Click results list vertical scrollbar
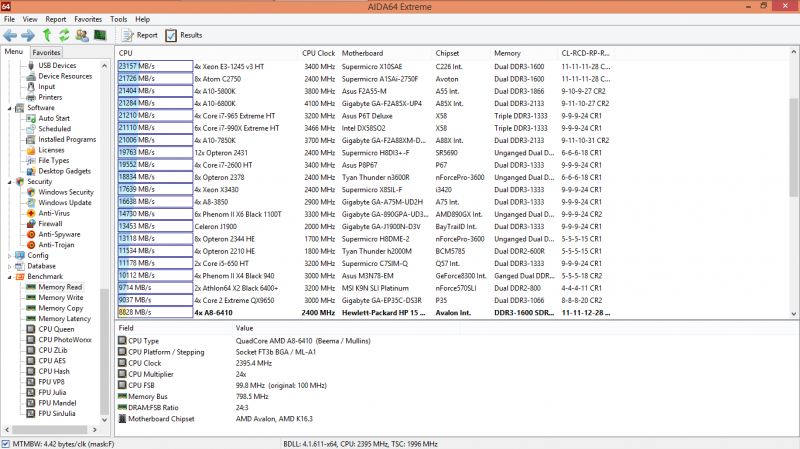 coord(794,183)
